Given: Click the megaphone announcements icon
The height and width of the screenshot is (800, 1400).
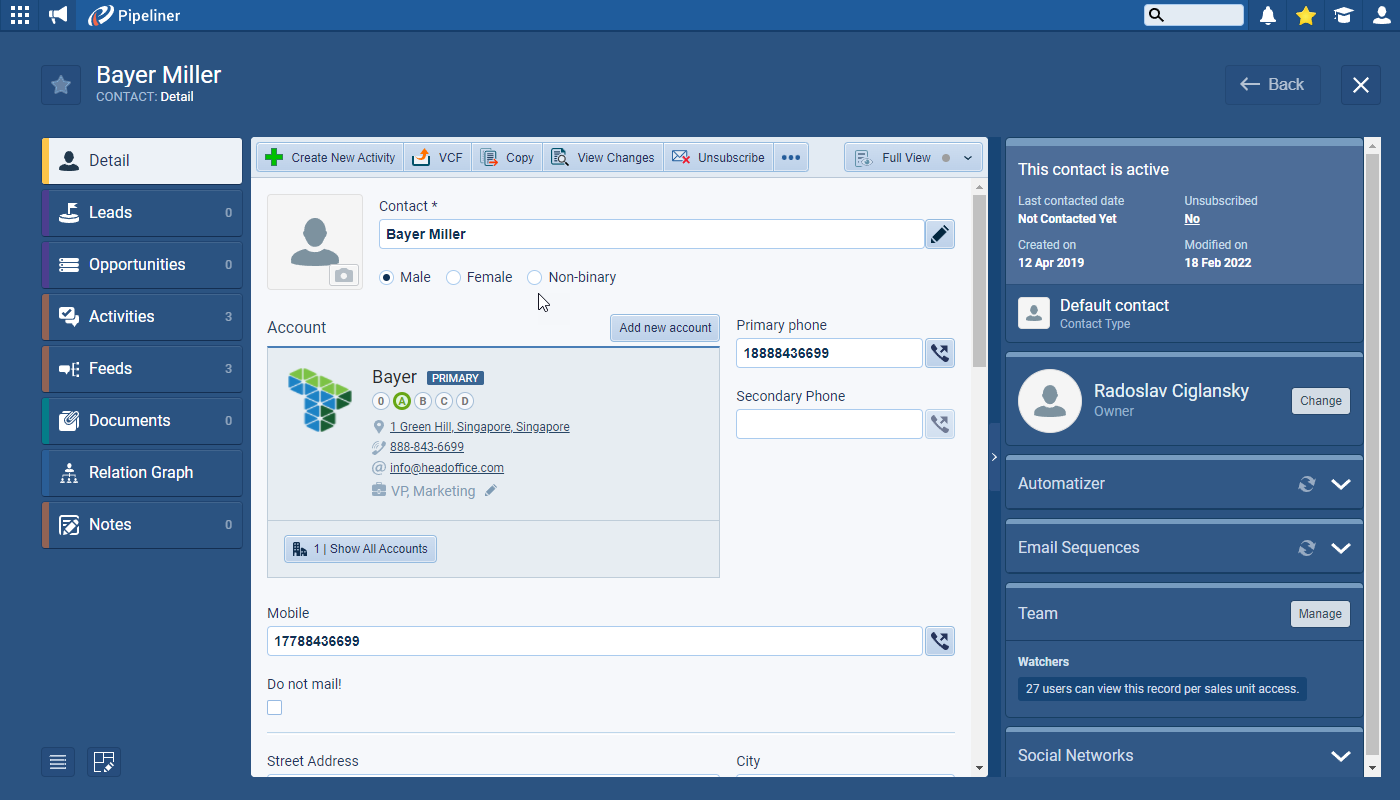Looking at the screenshot, I should [x=58, y=15].
